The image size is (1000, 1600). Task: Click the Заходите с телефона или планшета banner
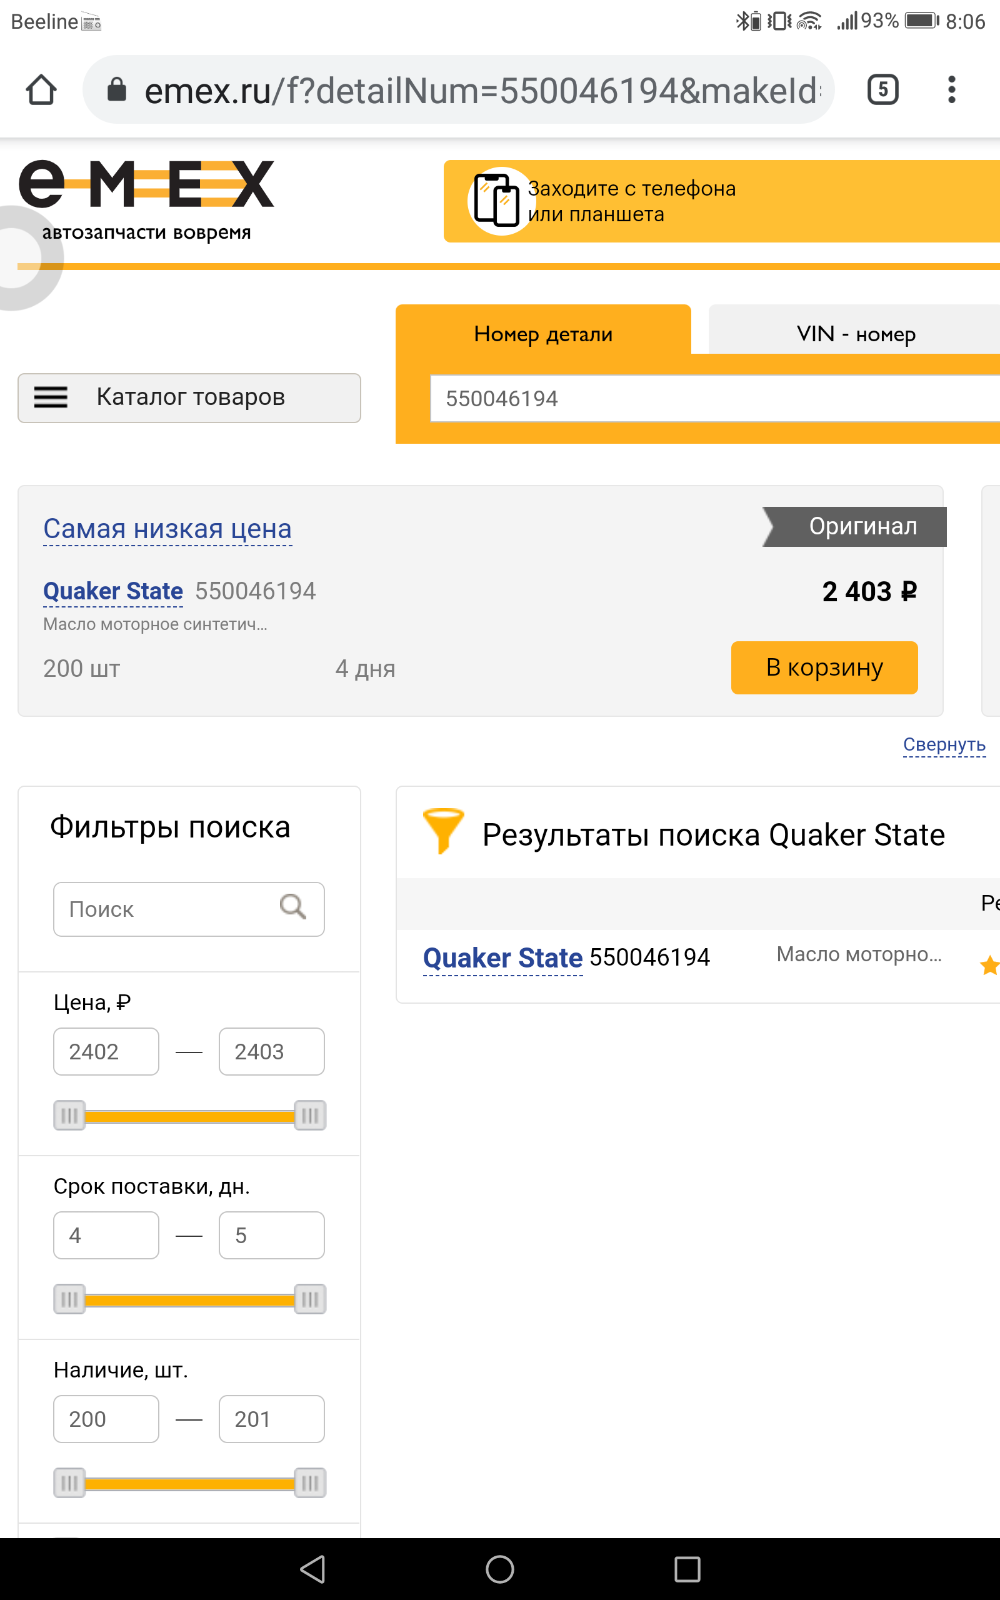[722, 201]
